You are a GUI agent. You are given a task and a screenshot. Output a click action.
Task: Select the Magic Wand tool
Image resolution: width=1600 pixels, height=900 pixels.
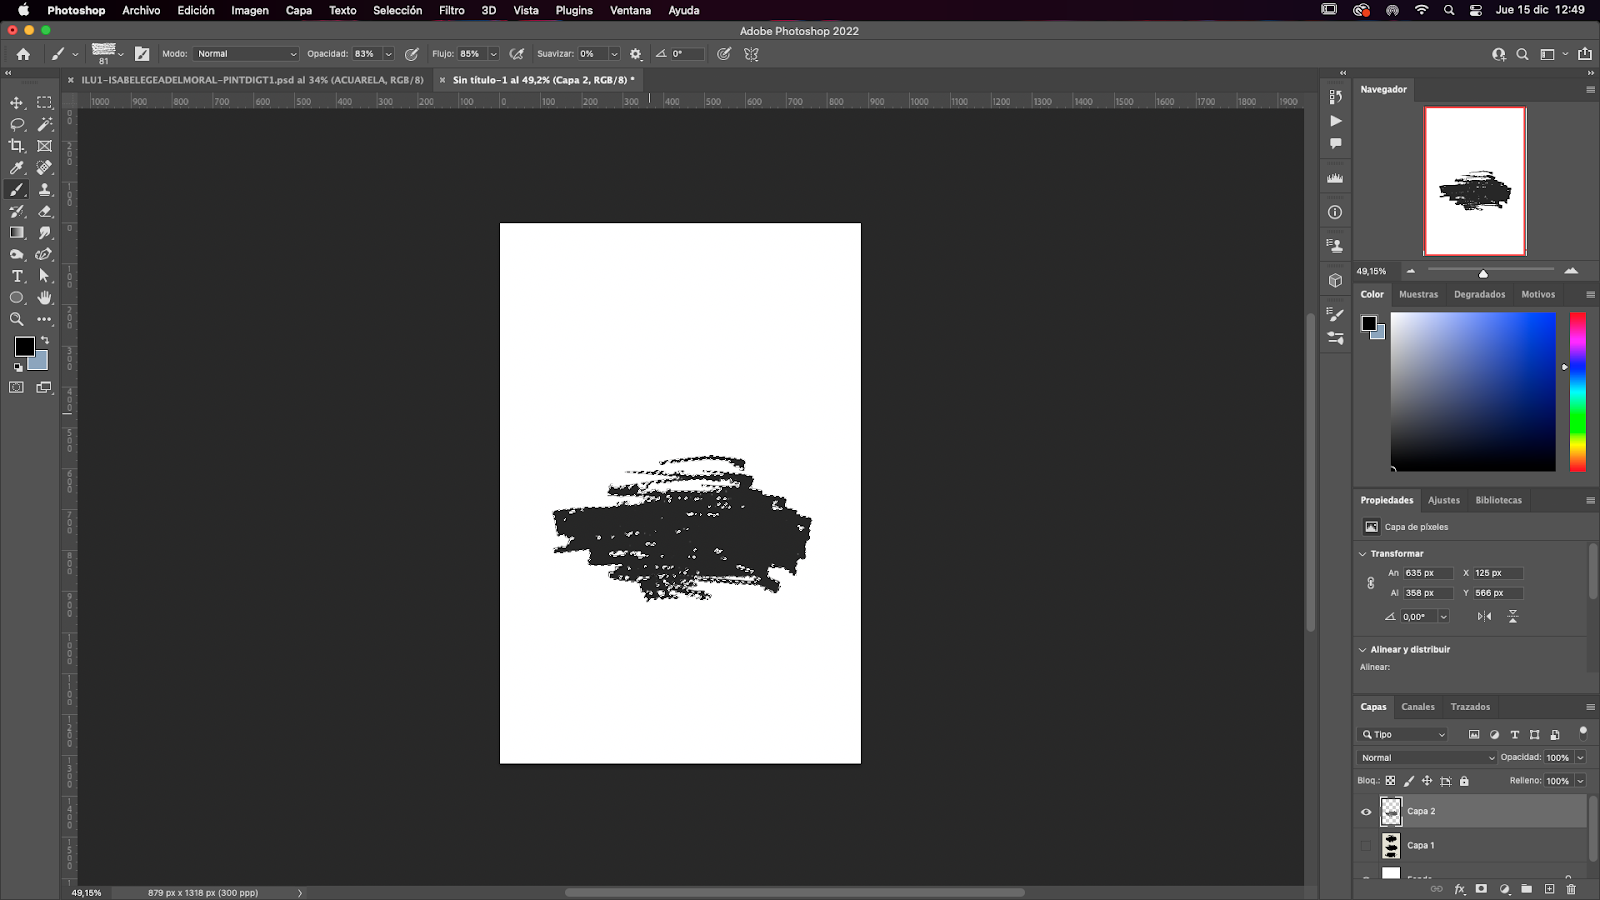click(x=45, y=125)
